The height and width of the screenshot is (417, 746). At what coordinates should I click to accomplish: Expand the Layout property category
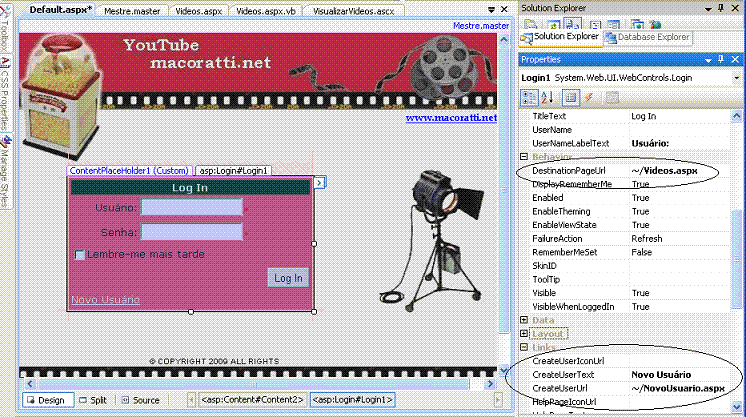524,334
